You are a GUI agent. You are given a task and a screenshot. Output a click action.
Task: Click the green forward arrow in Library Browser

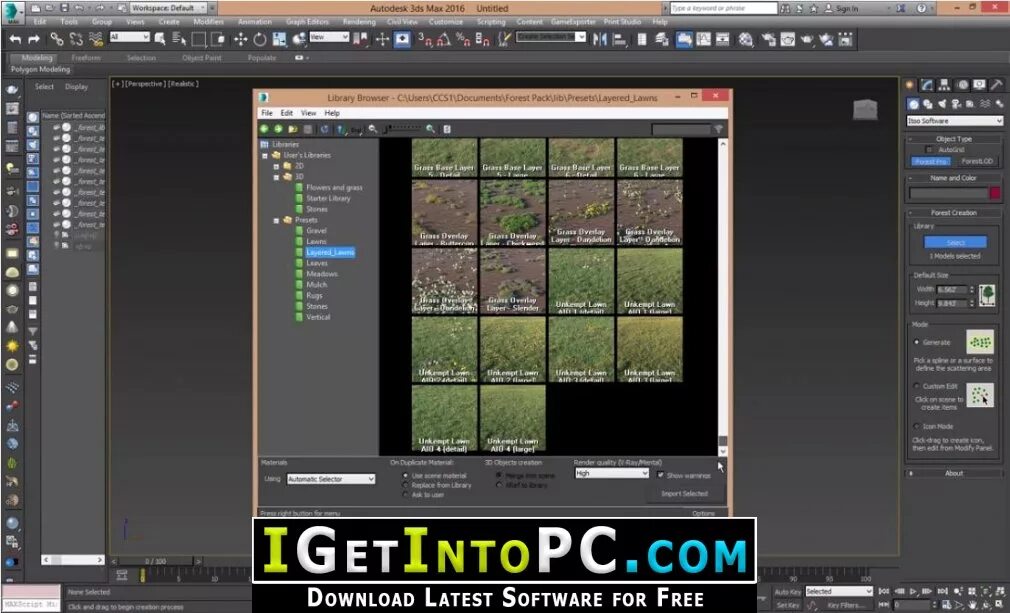278,129
